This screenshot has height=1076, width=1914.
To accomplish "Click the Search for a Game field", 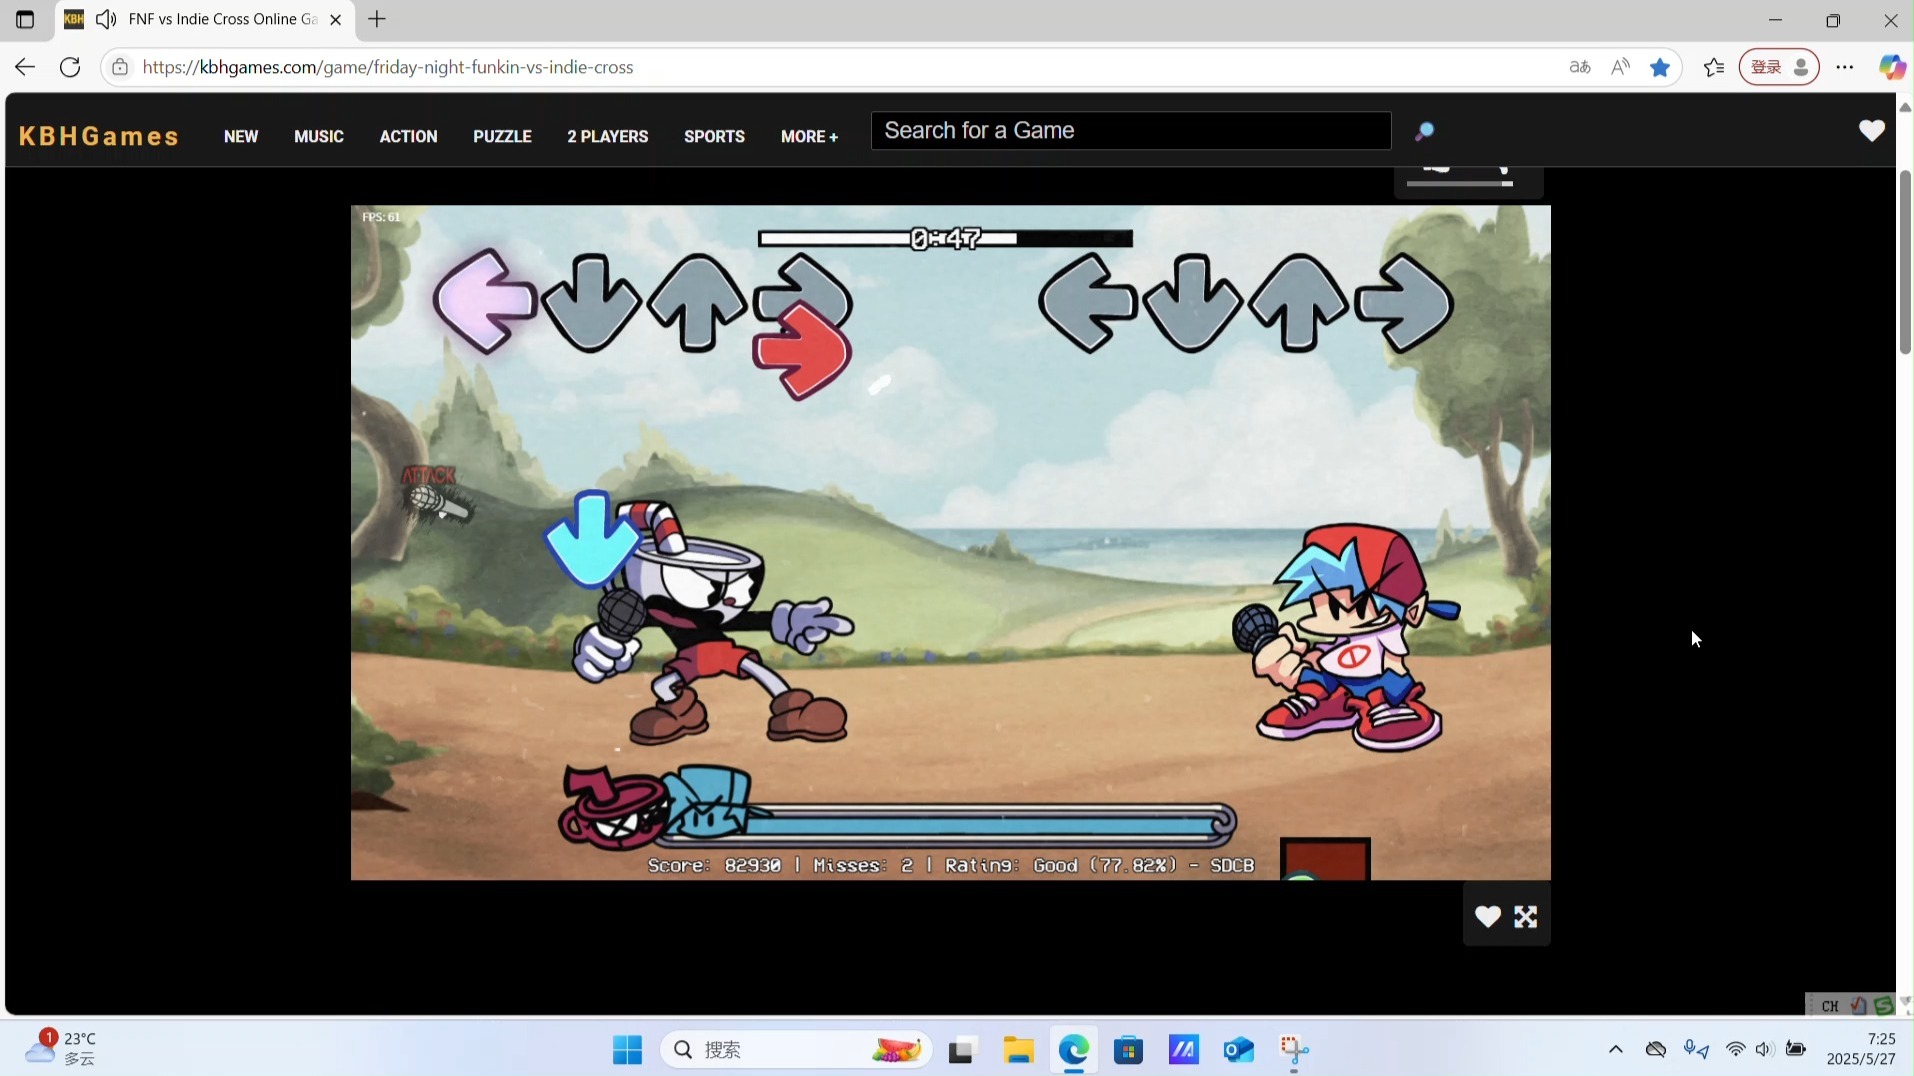I will click(1130, 131).
